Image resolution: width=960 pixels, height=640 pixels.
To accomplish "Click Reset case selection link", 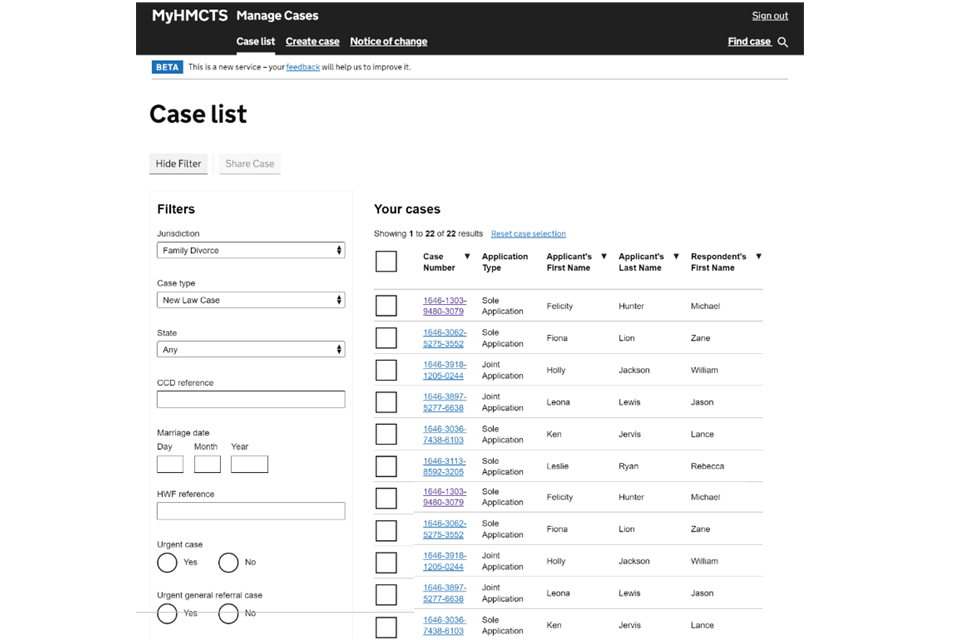I will [x=528, y=234].
